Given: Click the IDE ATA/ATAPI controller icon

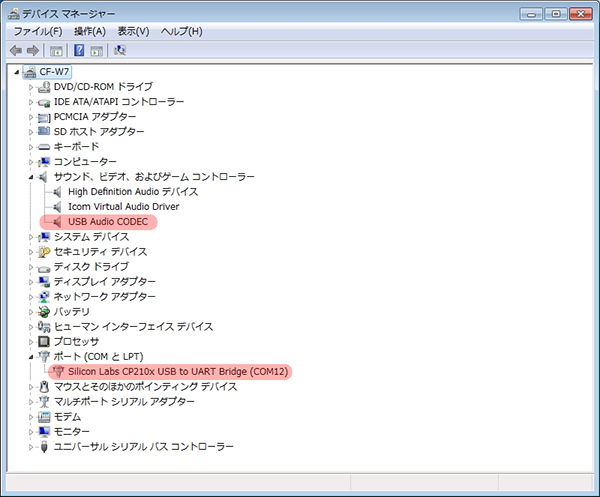Looking at the screenshot, I should point(44,102).
